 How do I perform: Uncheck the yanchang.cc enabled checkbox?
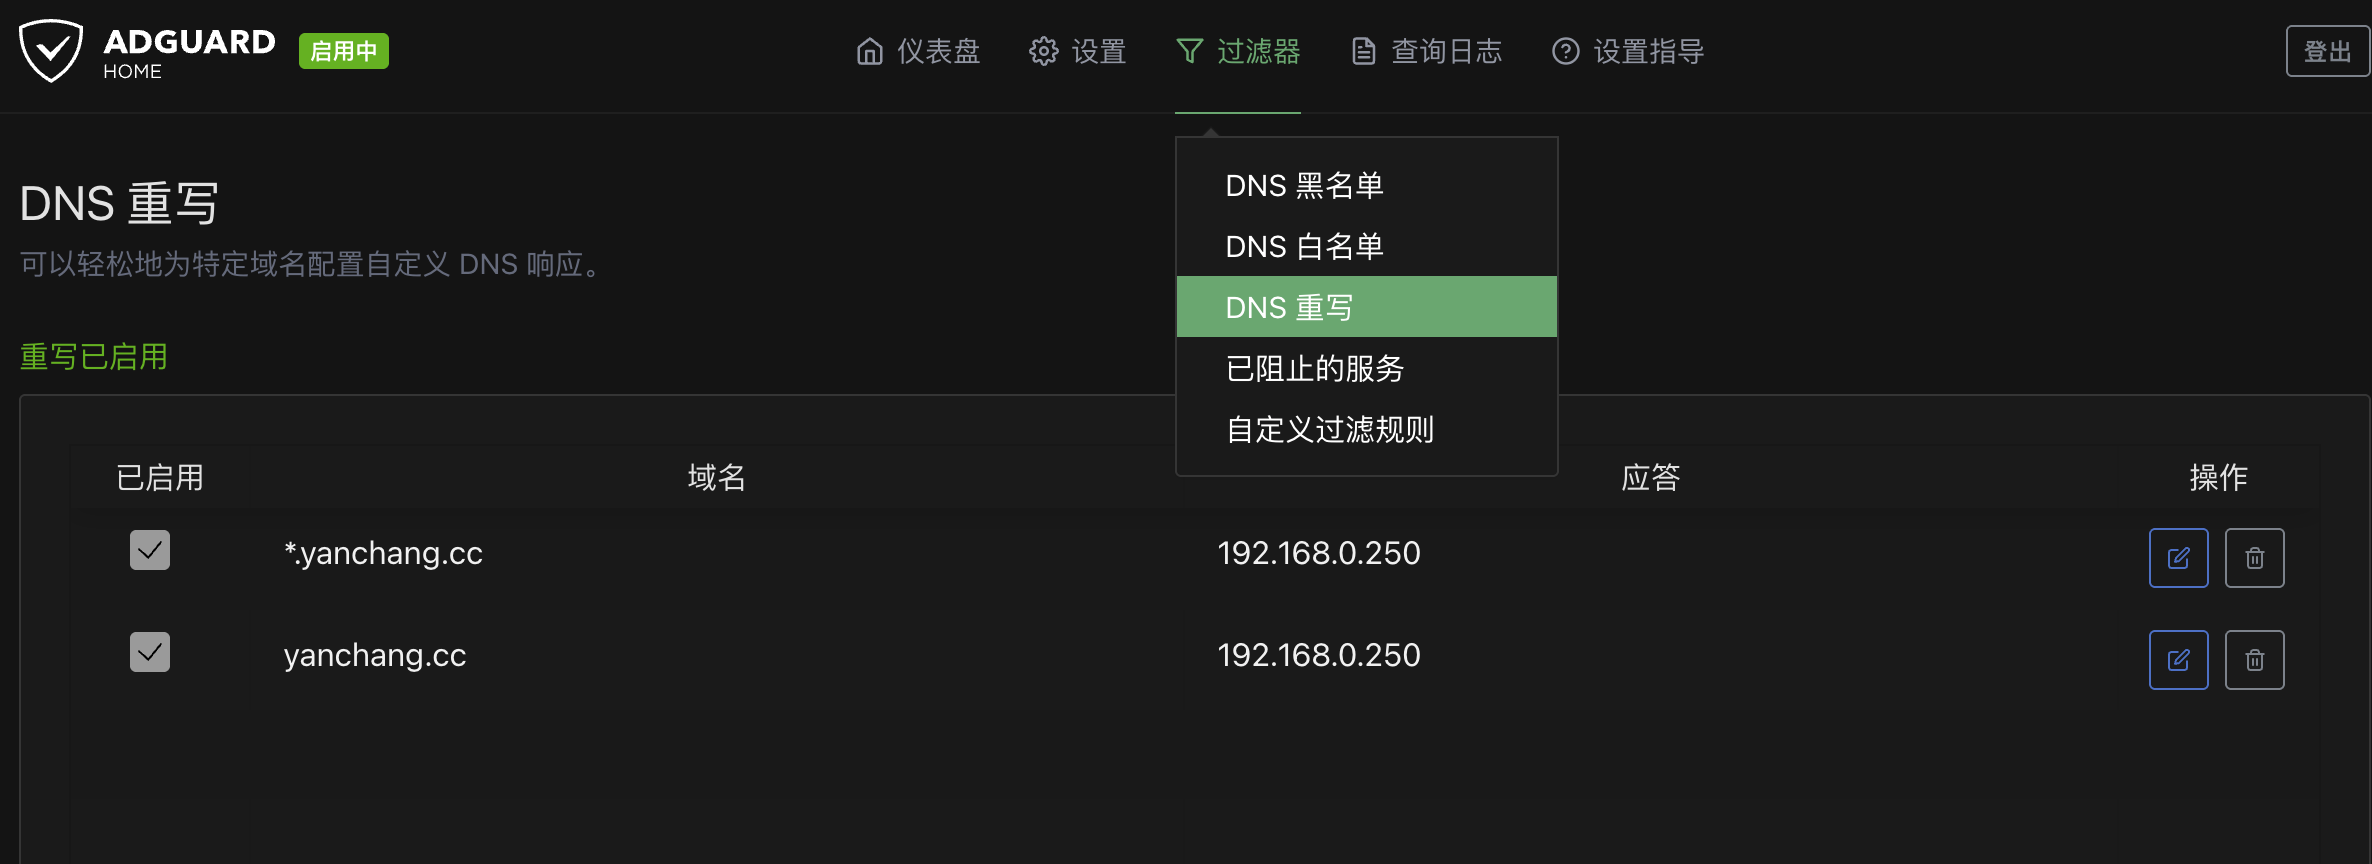150,652
